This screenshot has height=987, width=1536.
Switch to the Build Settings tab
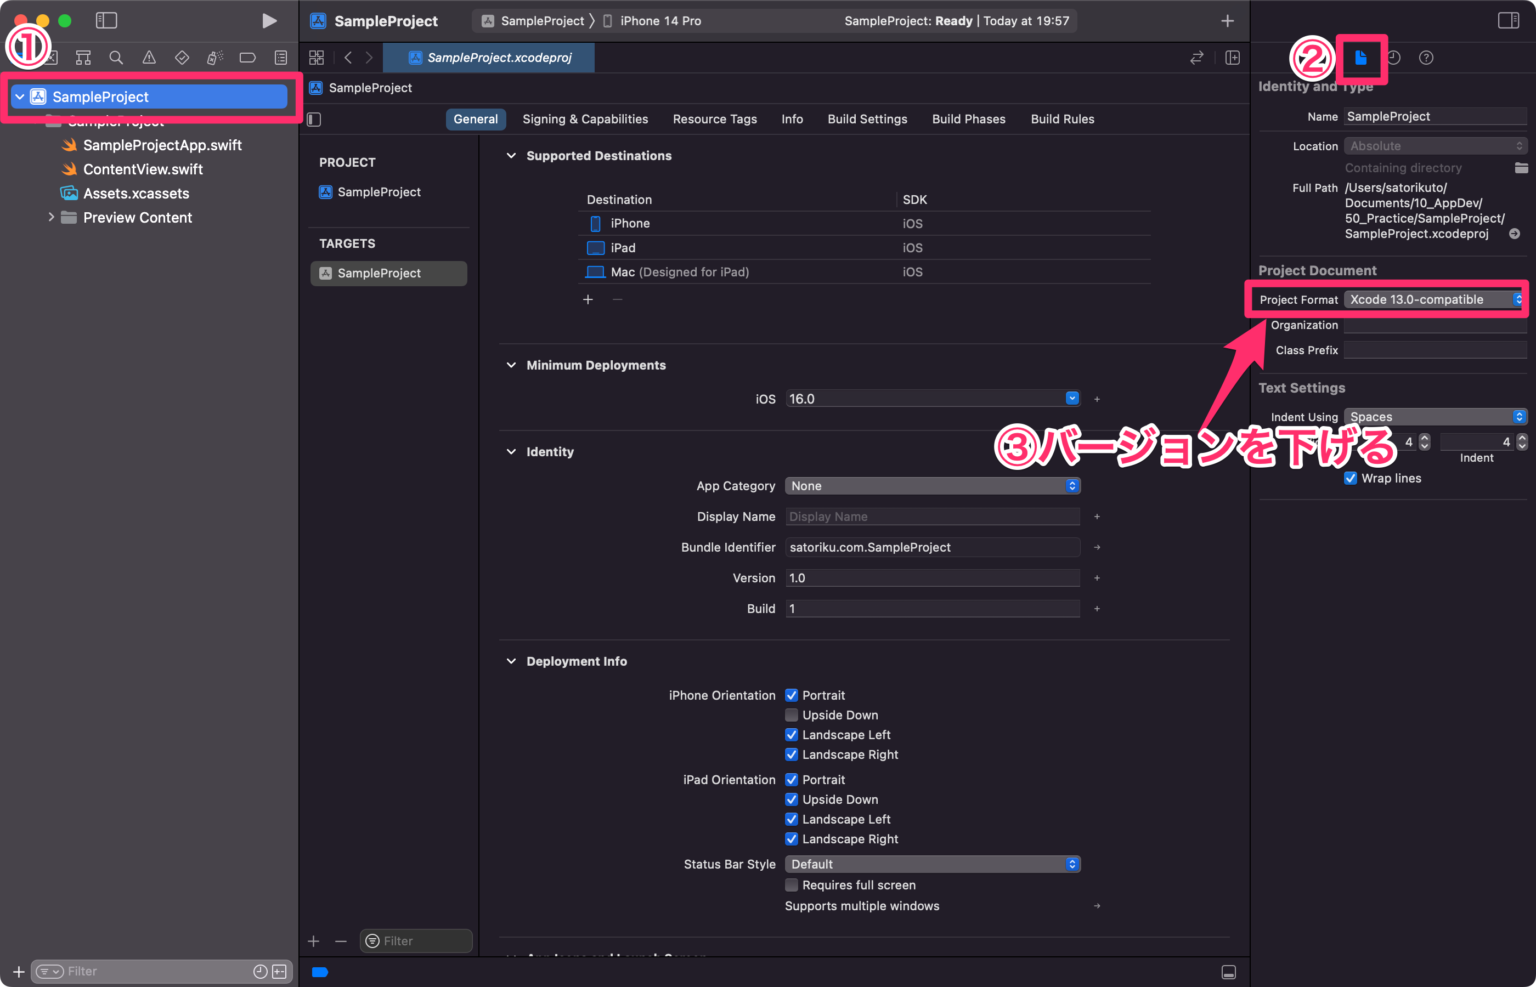[867, 119]
